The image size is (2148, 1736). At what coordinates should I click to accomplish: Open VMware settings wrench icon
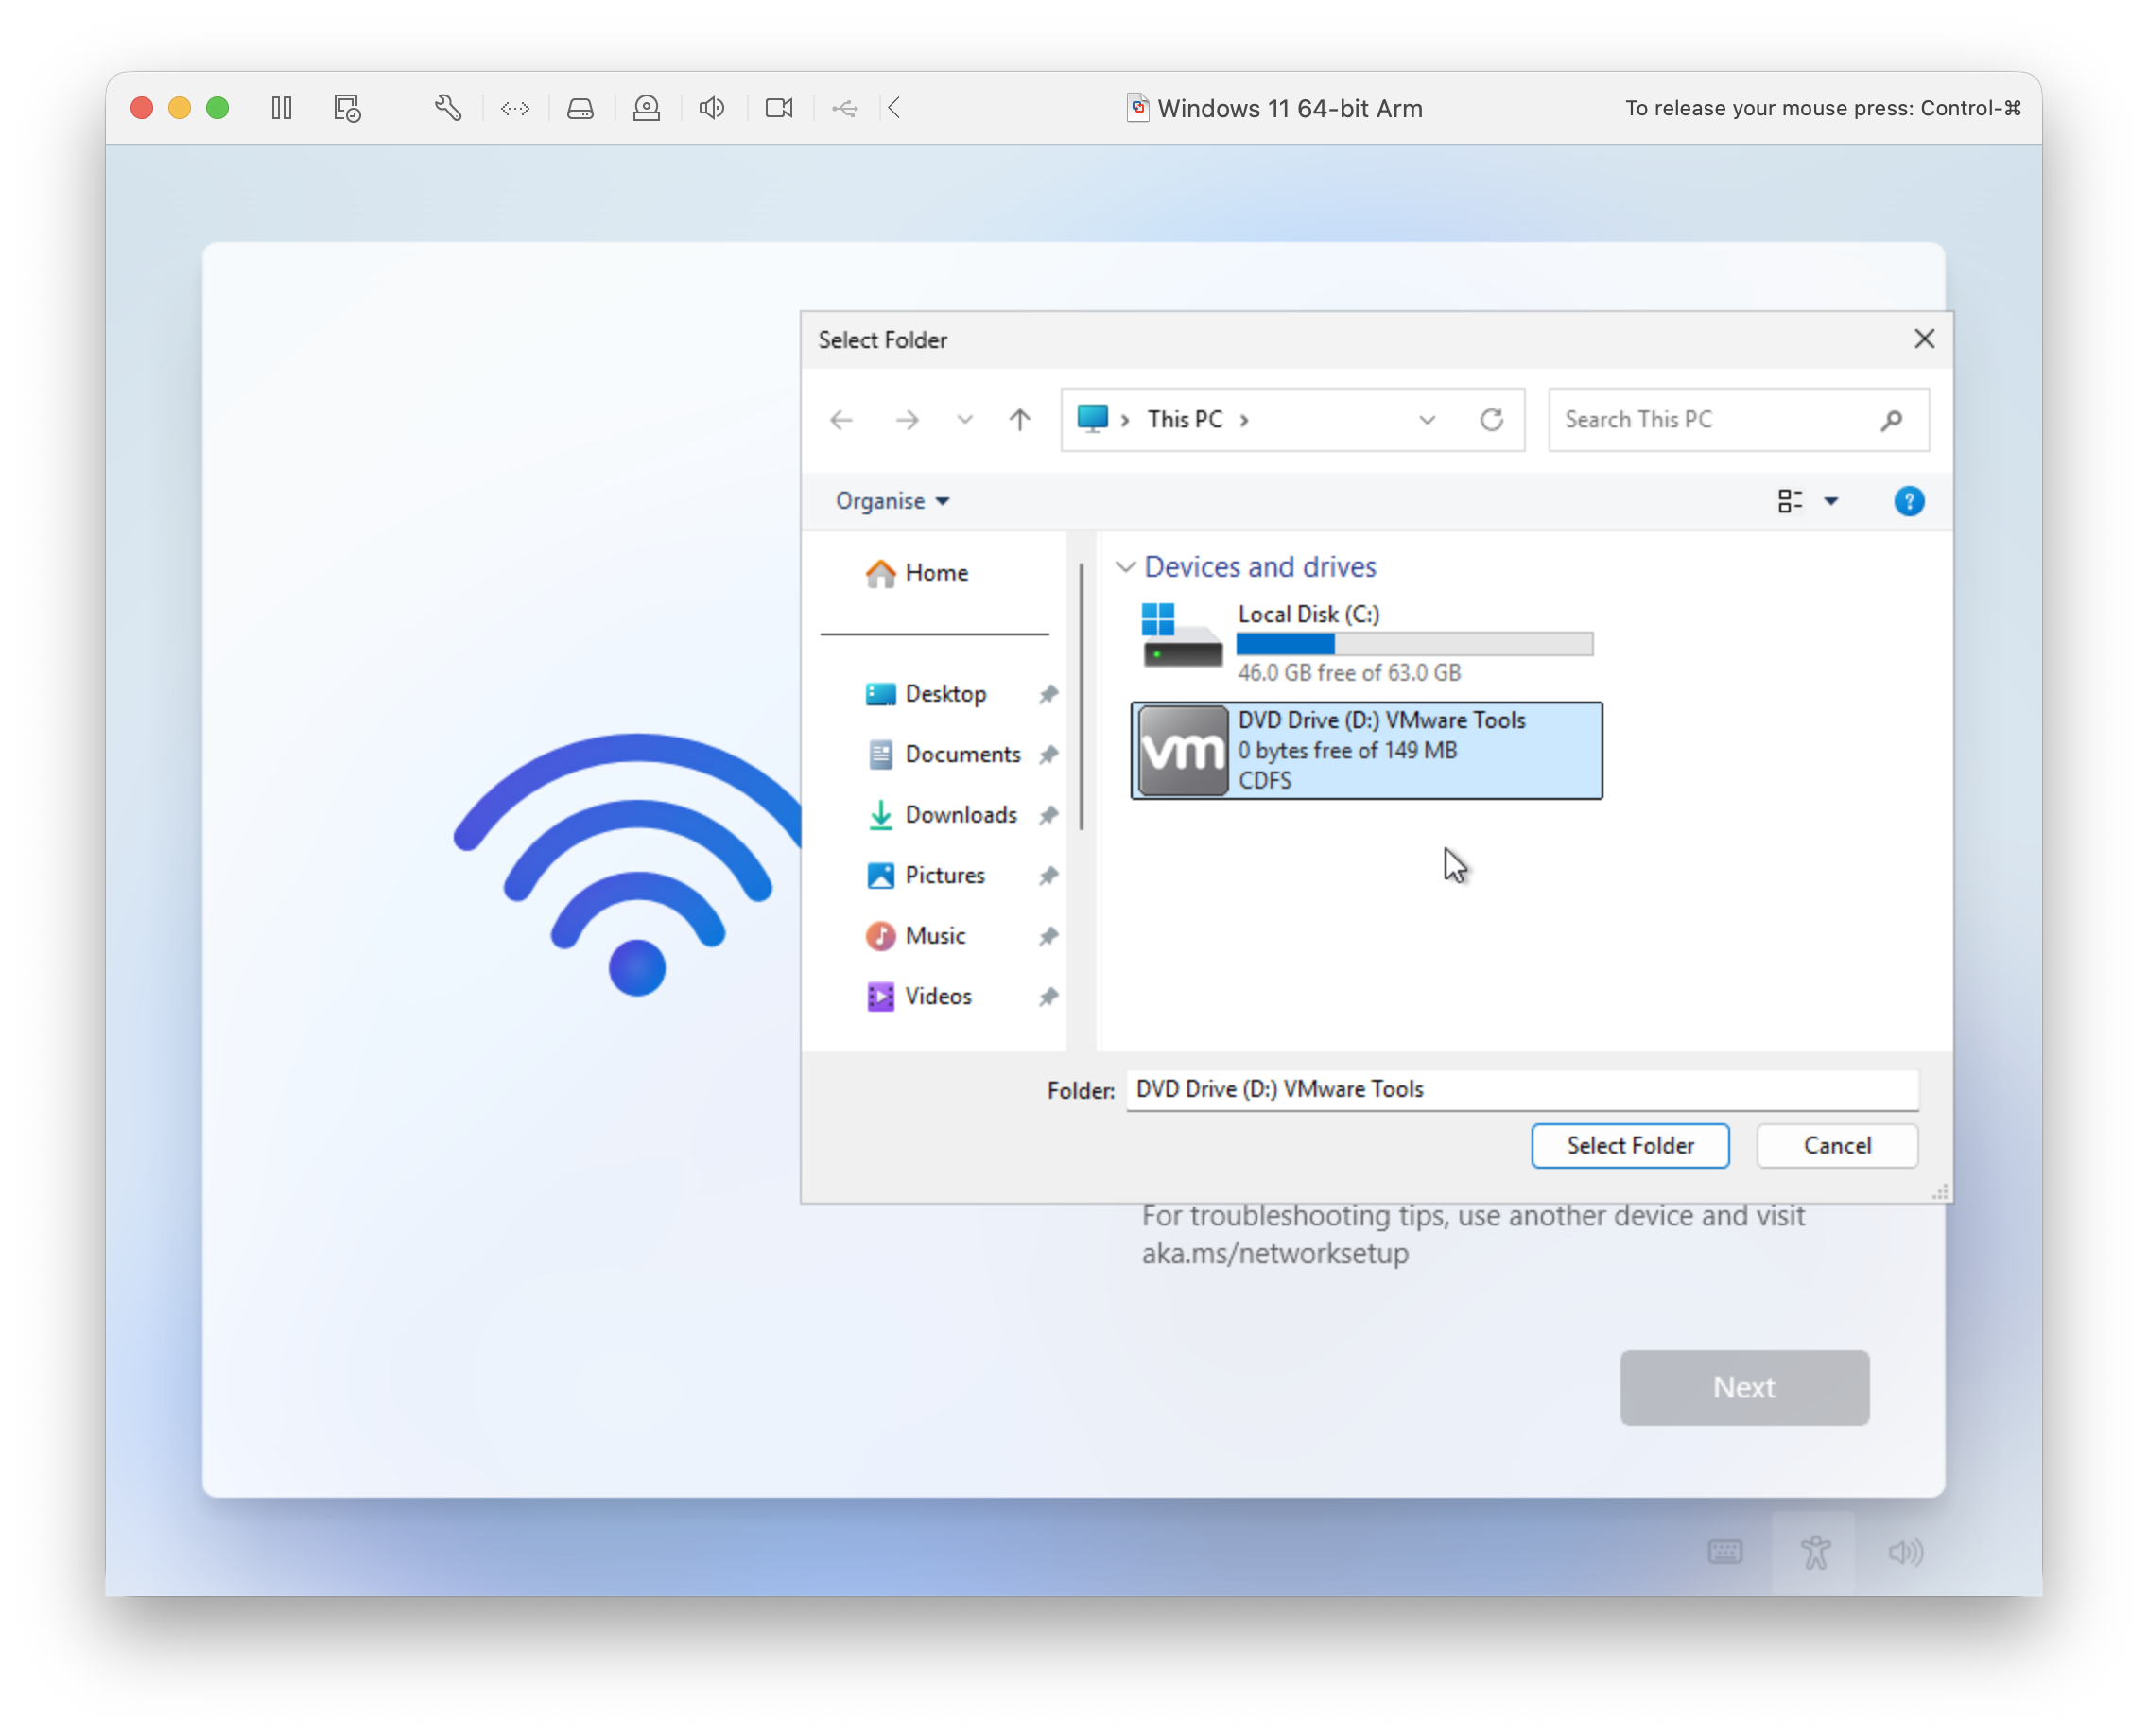pos(448,108)
